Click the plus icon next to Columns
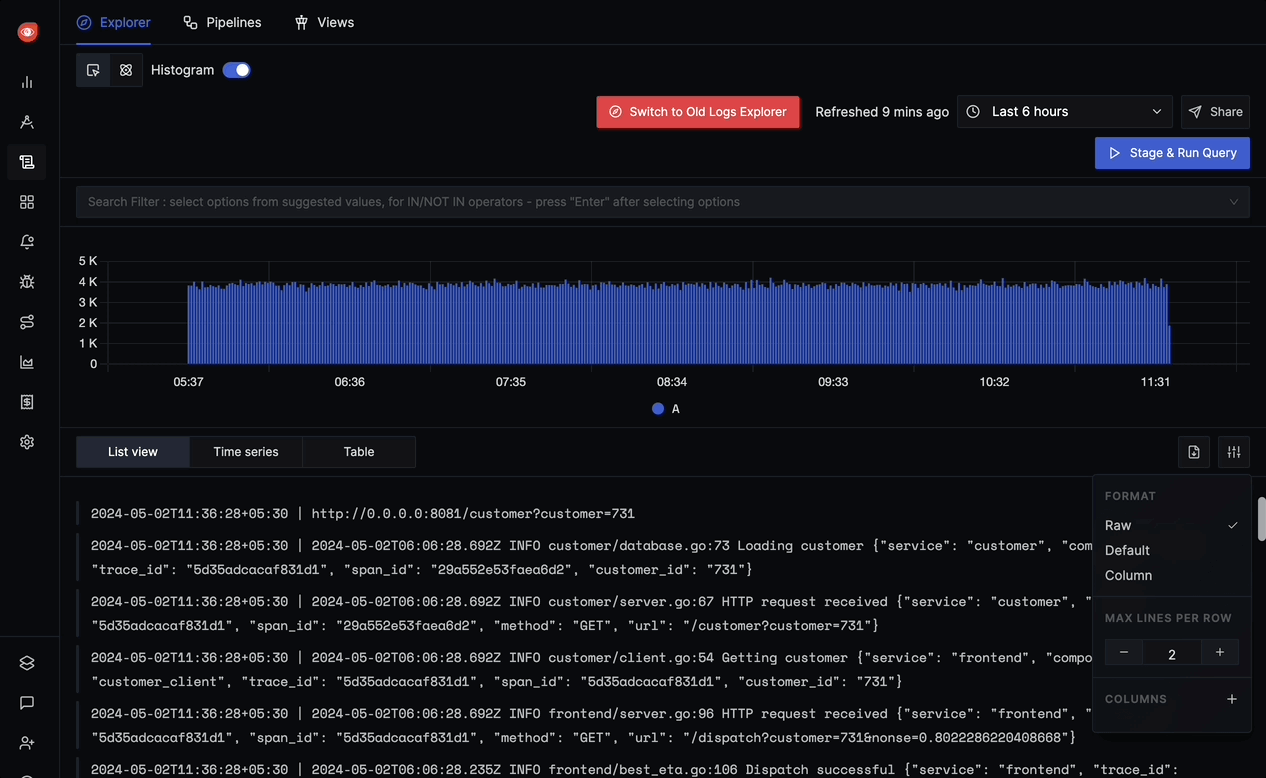The image size is (1266, 778). [1232, 699]
